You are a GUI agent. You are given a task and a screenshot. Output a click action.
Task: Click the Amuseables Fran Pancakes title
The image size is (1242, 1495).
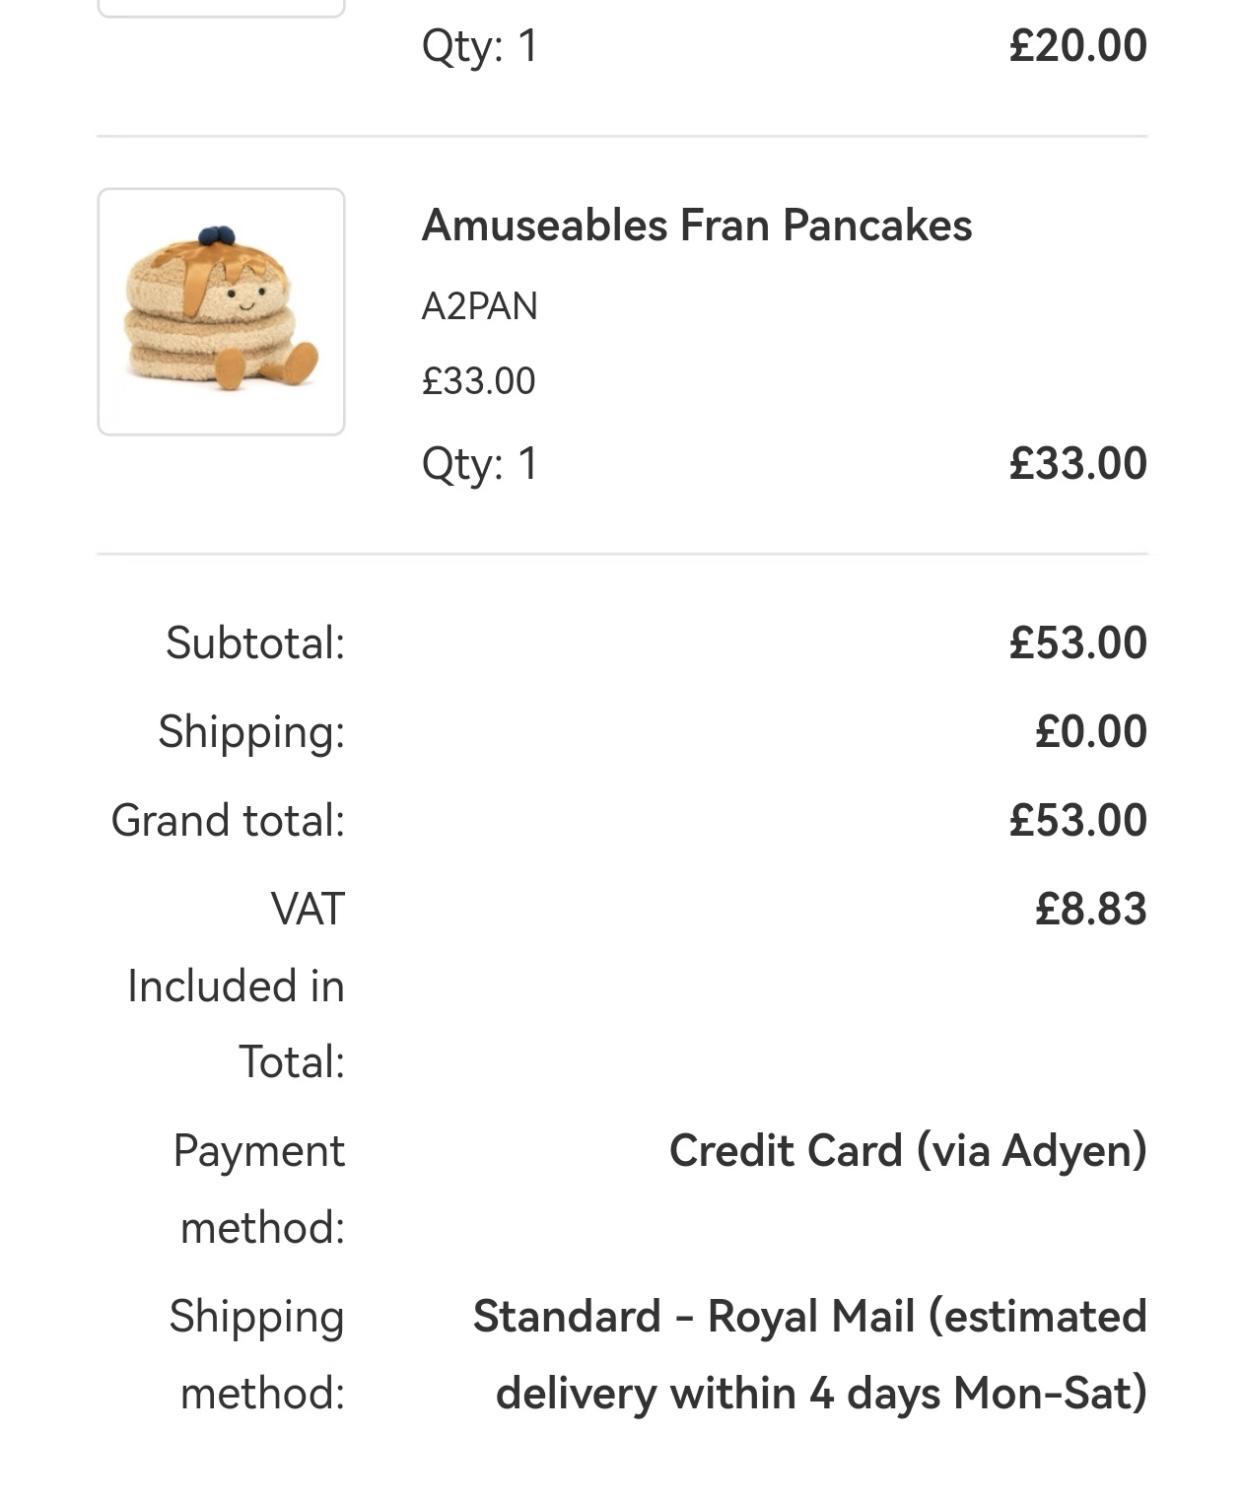[697, 225]
